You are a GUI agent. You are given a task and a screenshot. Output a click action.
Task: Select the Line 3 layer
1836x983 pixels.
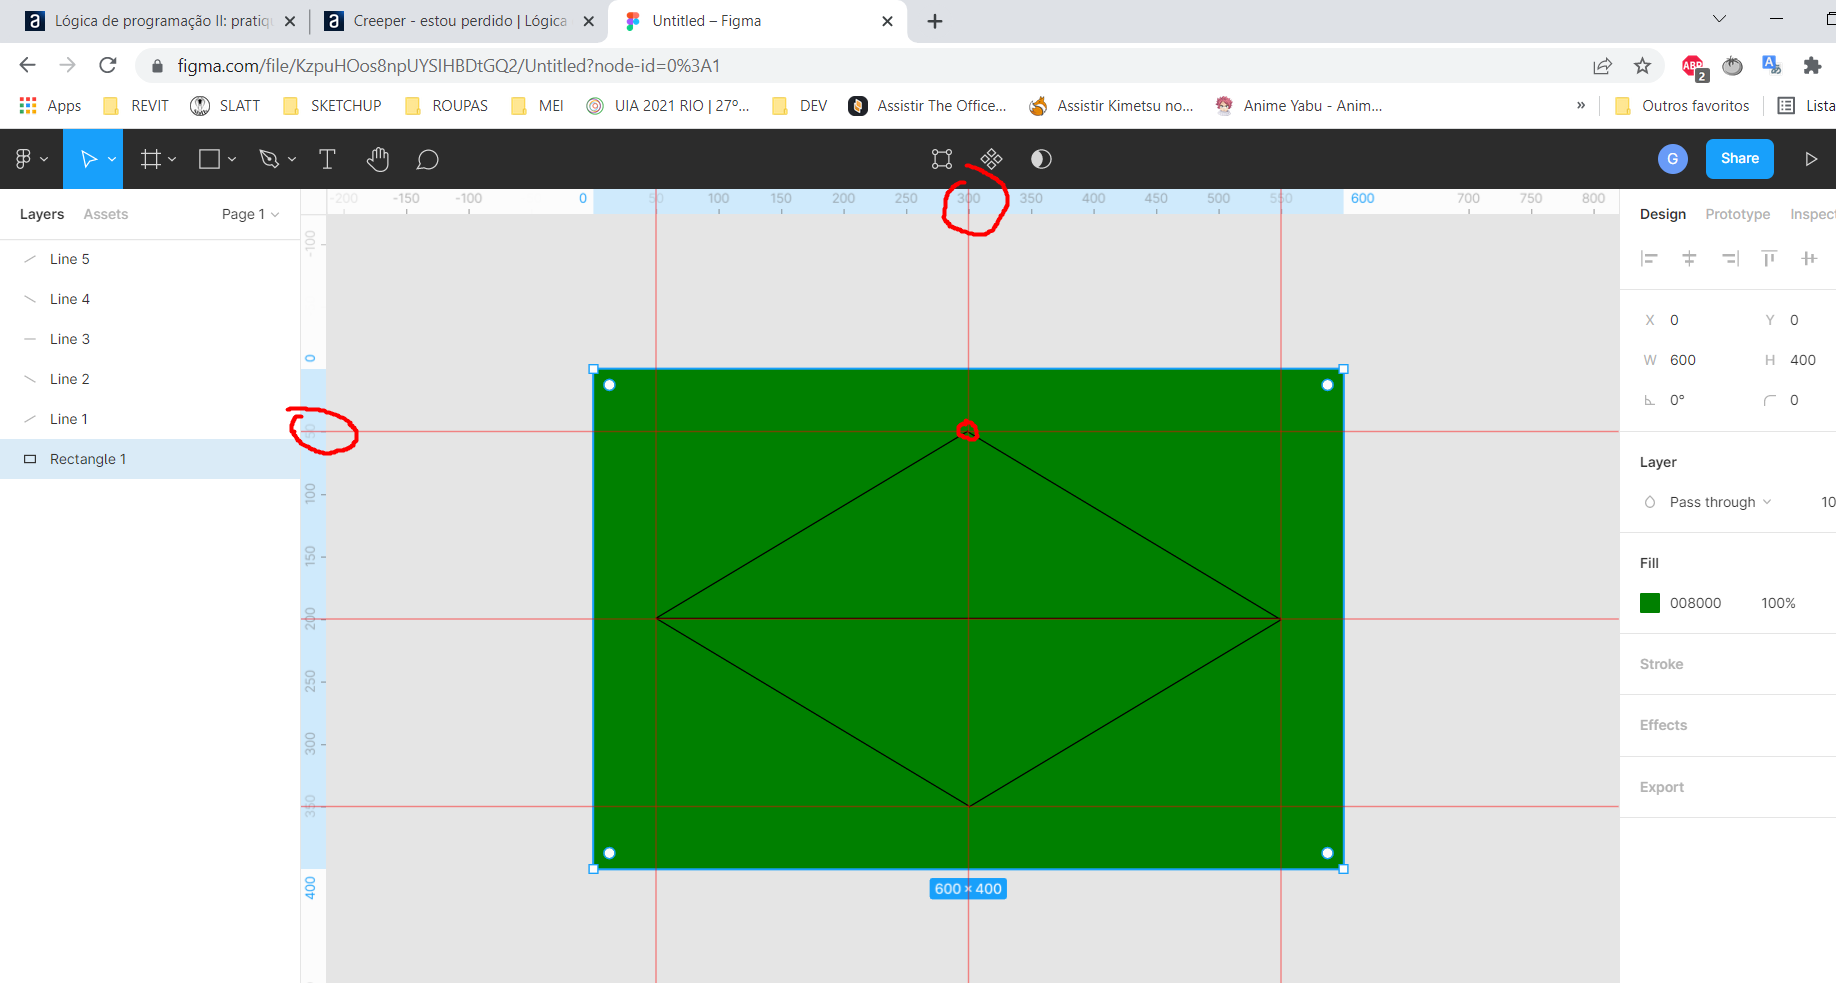point(150,339)
